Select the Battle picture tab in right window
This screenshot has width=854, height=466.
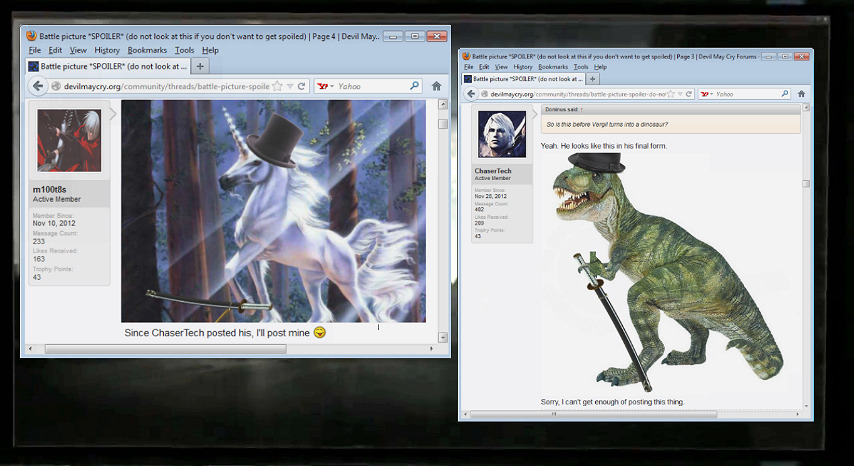[523, 79]
